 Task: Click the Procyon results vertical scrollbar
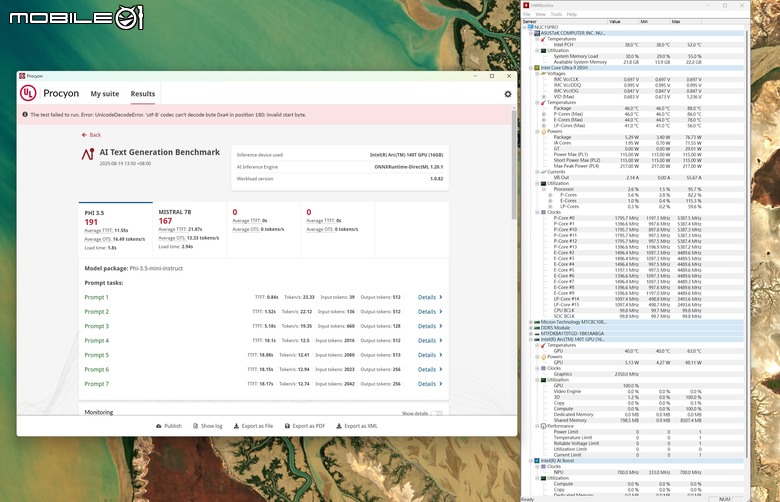click(514, 164)
